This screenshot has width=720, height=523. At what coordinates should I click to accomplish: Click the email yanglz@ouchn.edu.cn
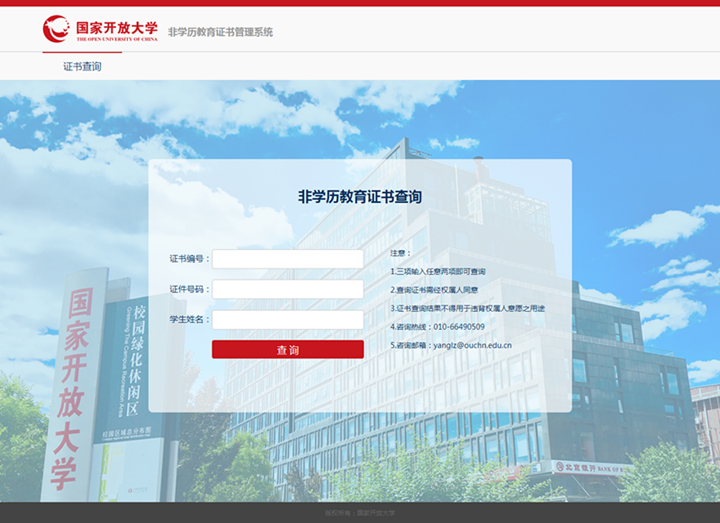(x=472, y=345)
